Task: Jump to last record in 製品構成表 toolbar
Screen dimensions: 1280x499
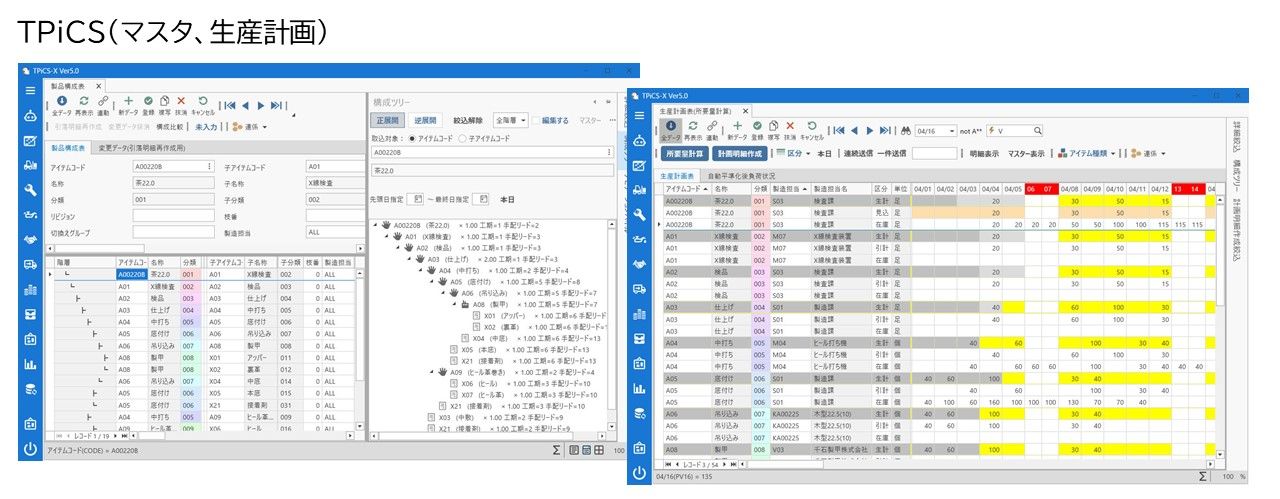Action: tap(276, 104)
